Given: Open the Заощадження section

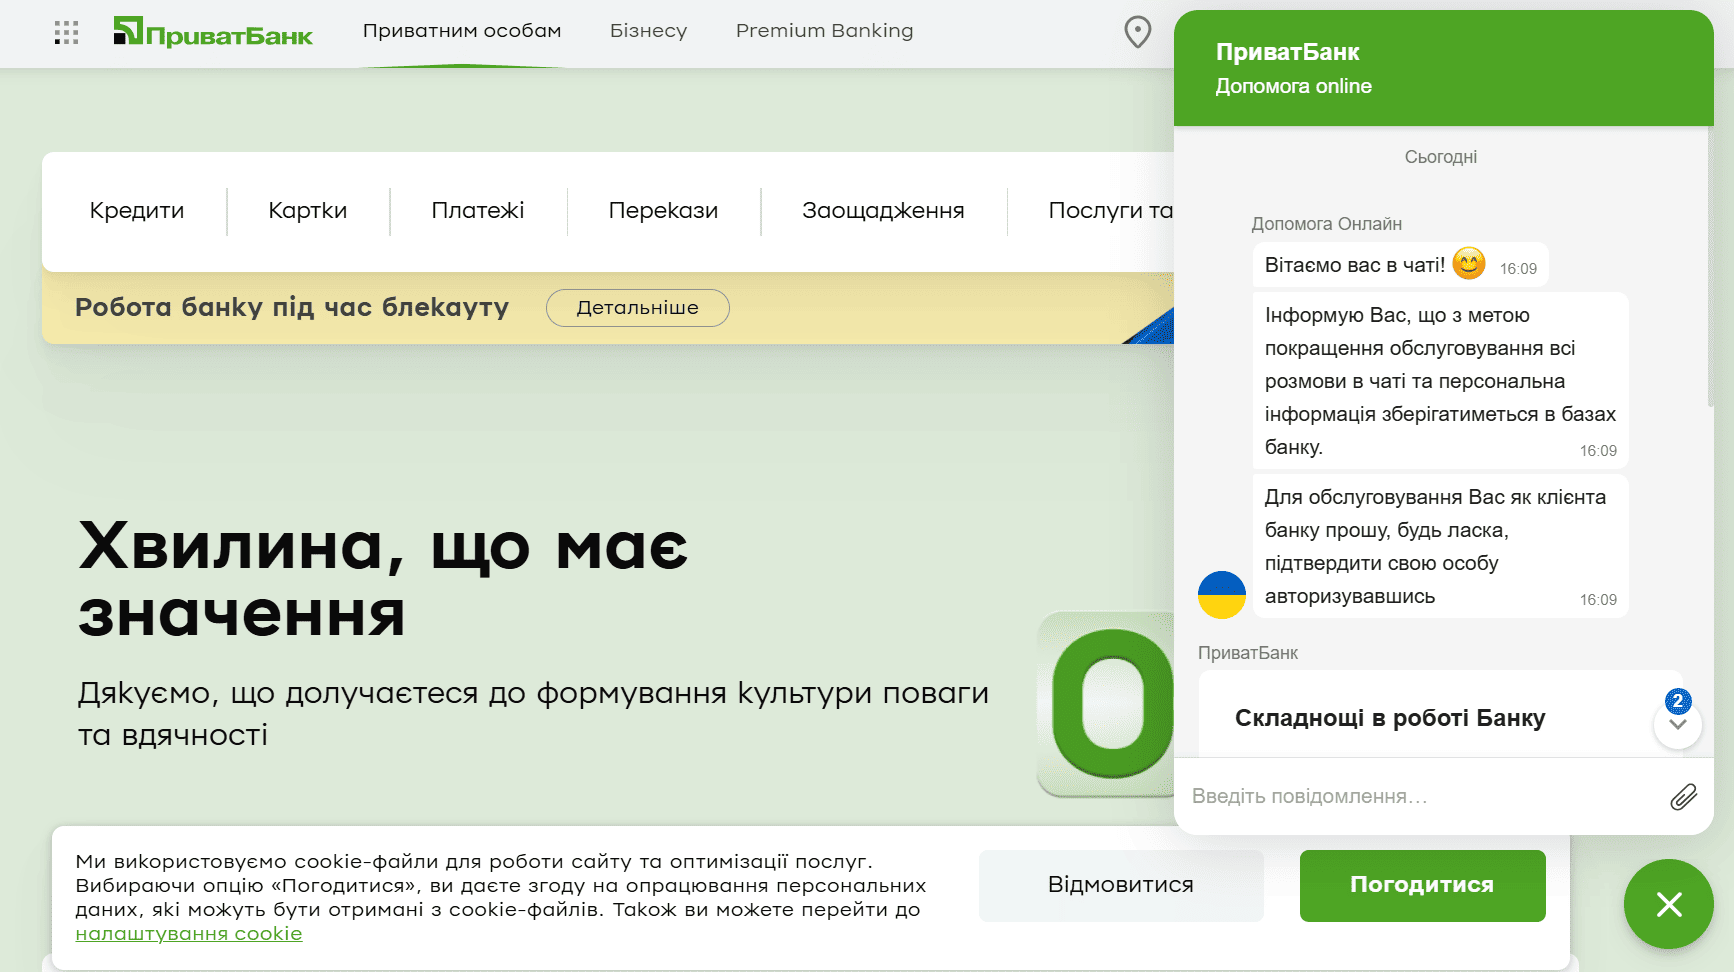Looking at the screenshot, I should tap(883, 211).
